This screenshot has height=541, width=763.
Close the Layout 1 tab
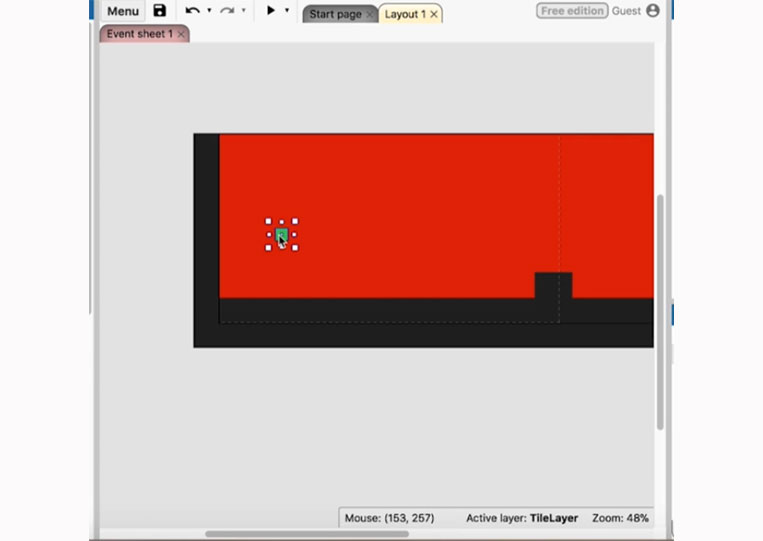pos(434,15)
